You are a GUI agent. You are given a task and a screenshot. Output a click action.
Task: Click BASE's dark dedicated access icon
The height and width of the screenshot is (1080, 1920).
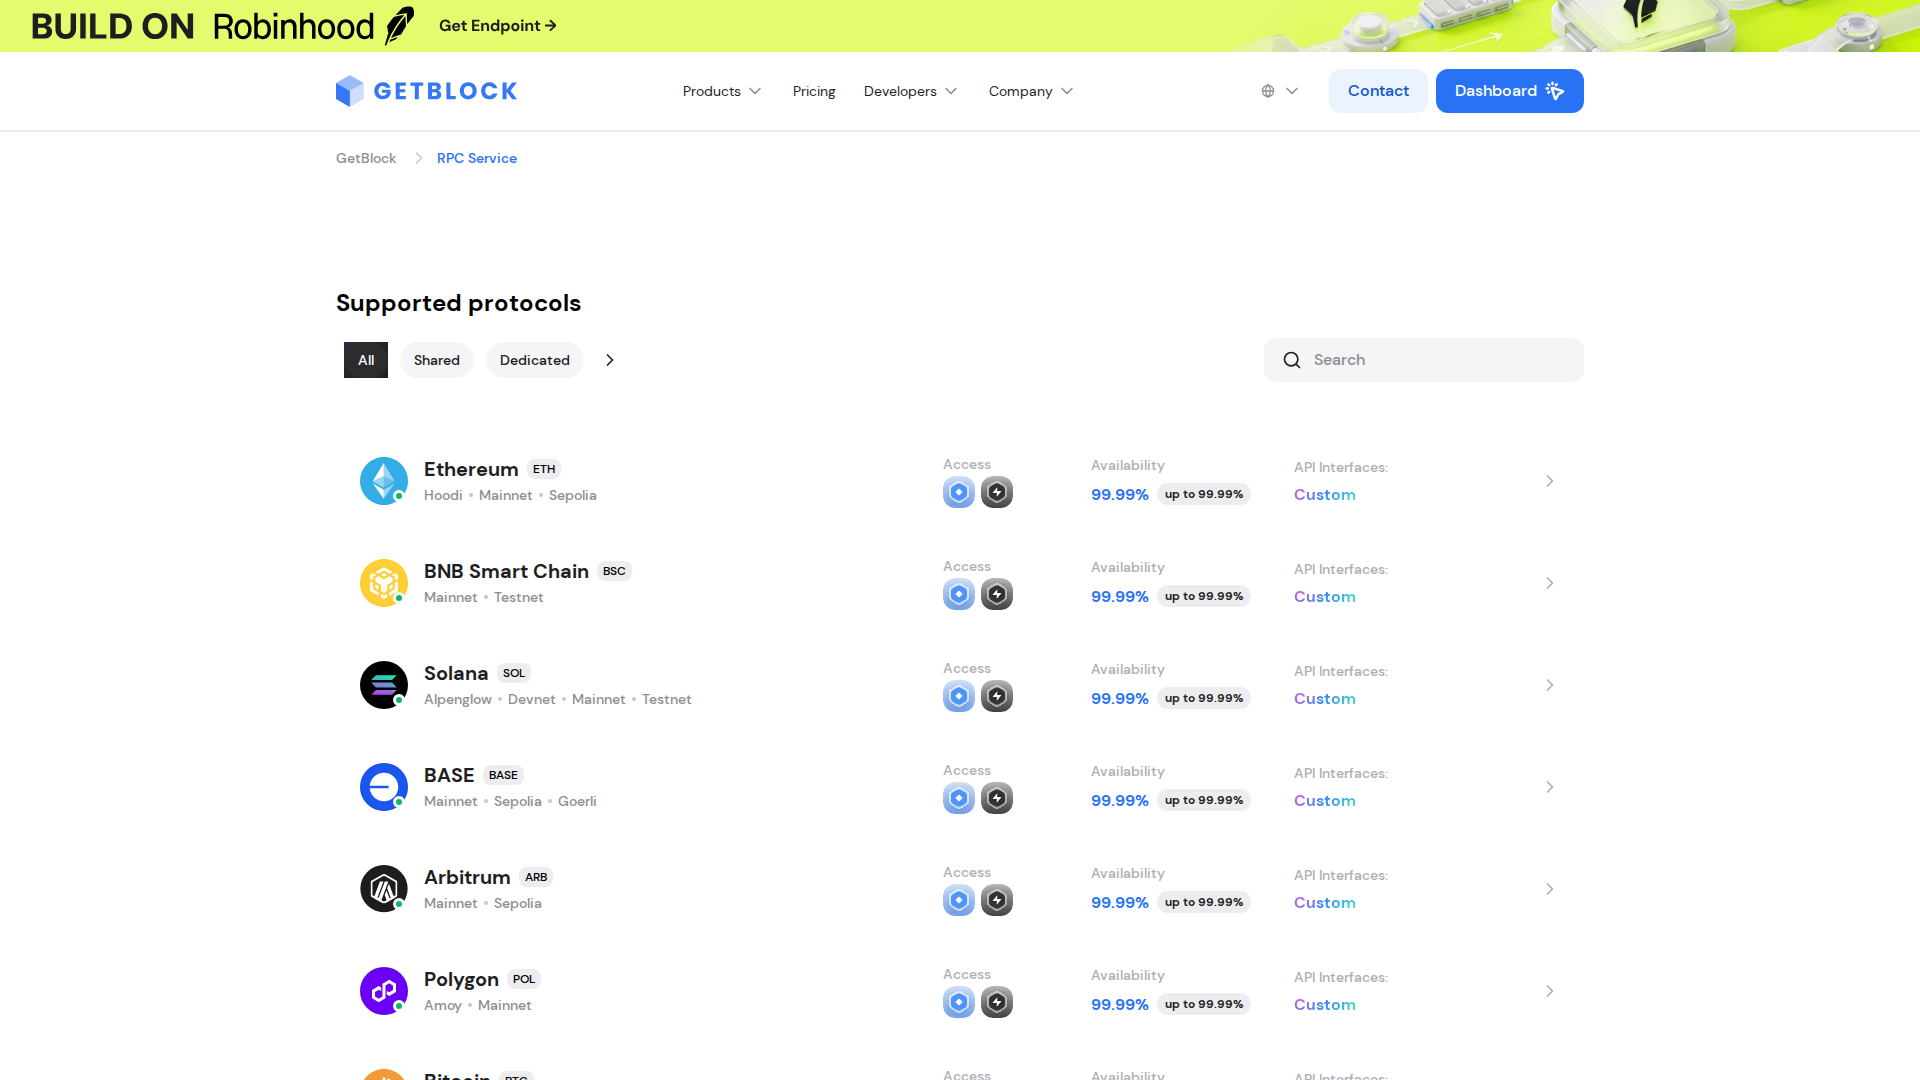coord(997,798)
